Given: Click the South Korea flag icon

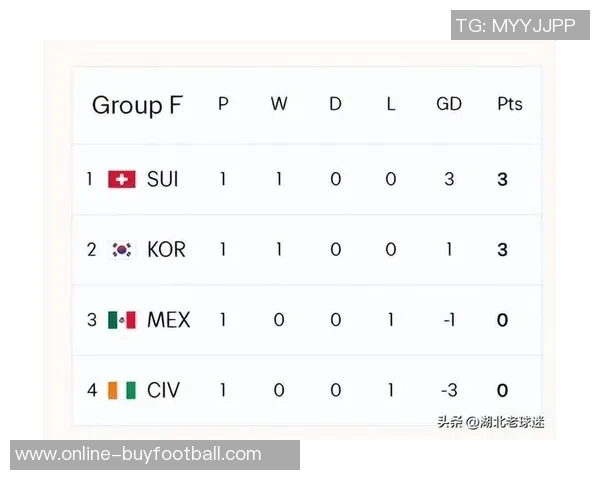Looking at the screenshot, I should [x=122, y=250].
